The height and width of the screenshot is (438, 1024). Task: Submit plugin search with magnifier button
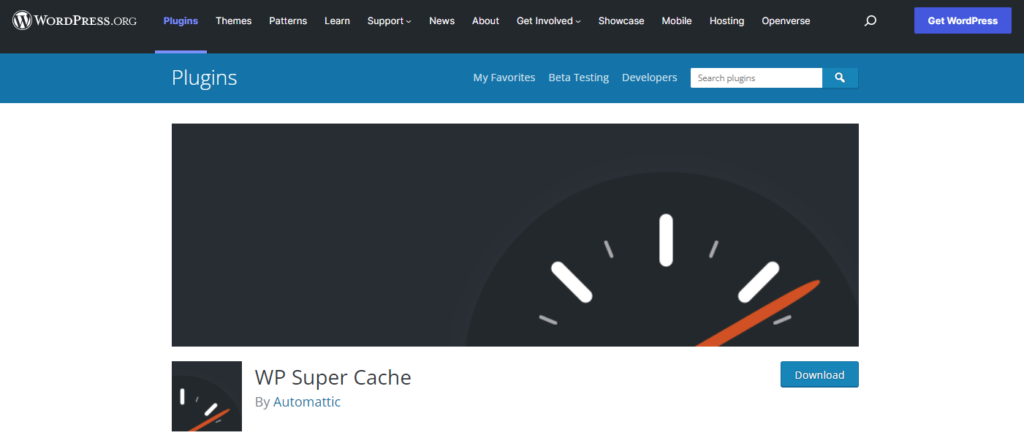(x=840, y=78)
